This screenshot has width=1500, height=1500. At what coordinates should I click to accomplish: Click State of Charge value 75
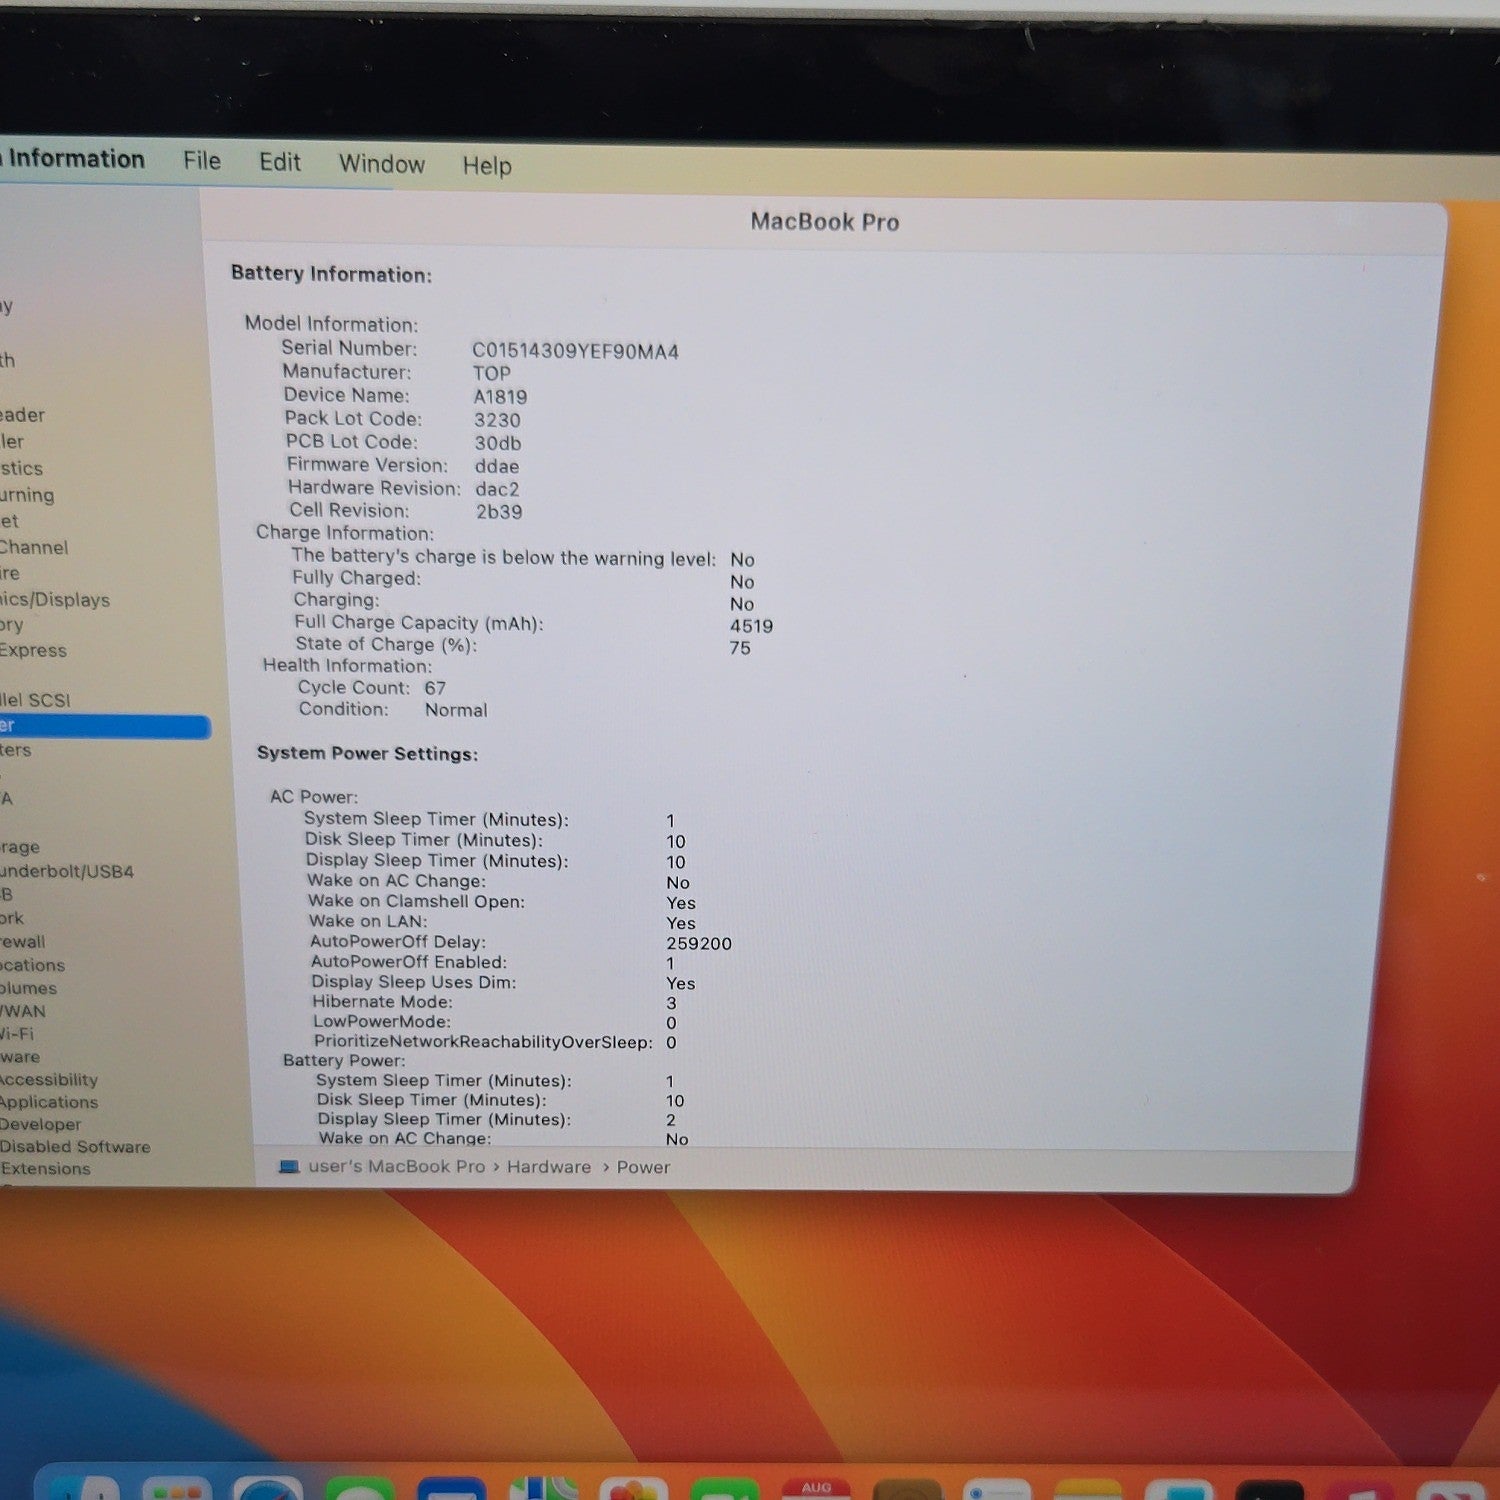pyautogui.click(x=740, y=648)
